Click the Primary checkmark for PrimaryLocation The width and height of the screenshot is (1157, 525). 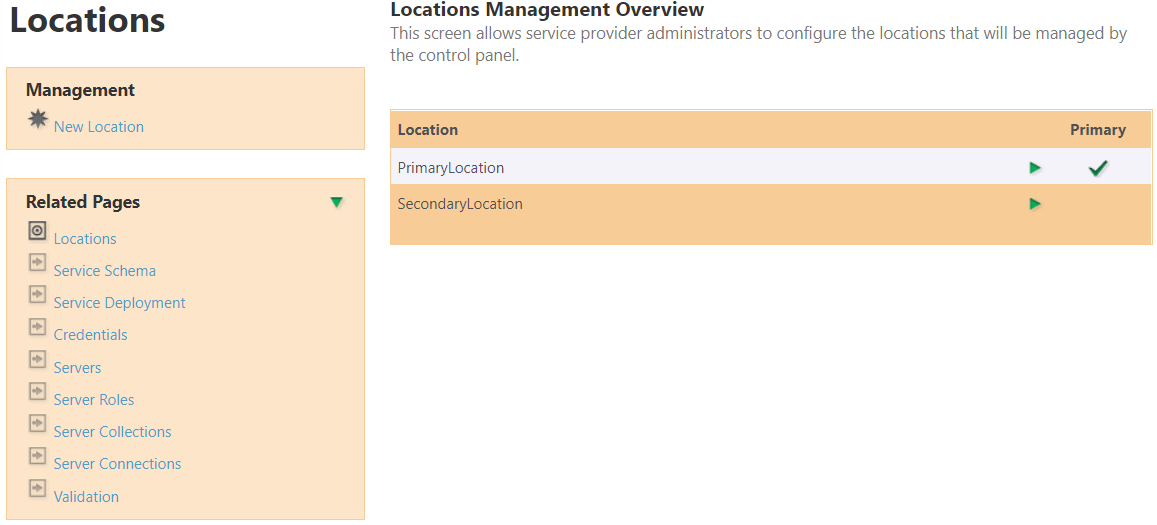pyautogui.click(x=1098, y=168)
